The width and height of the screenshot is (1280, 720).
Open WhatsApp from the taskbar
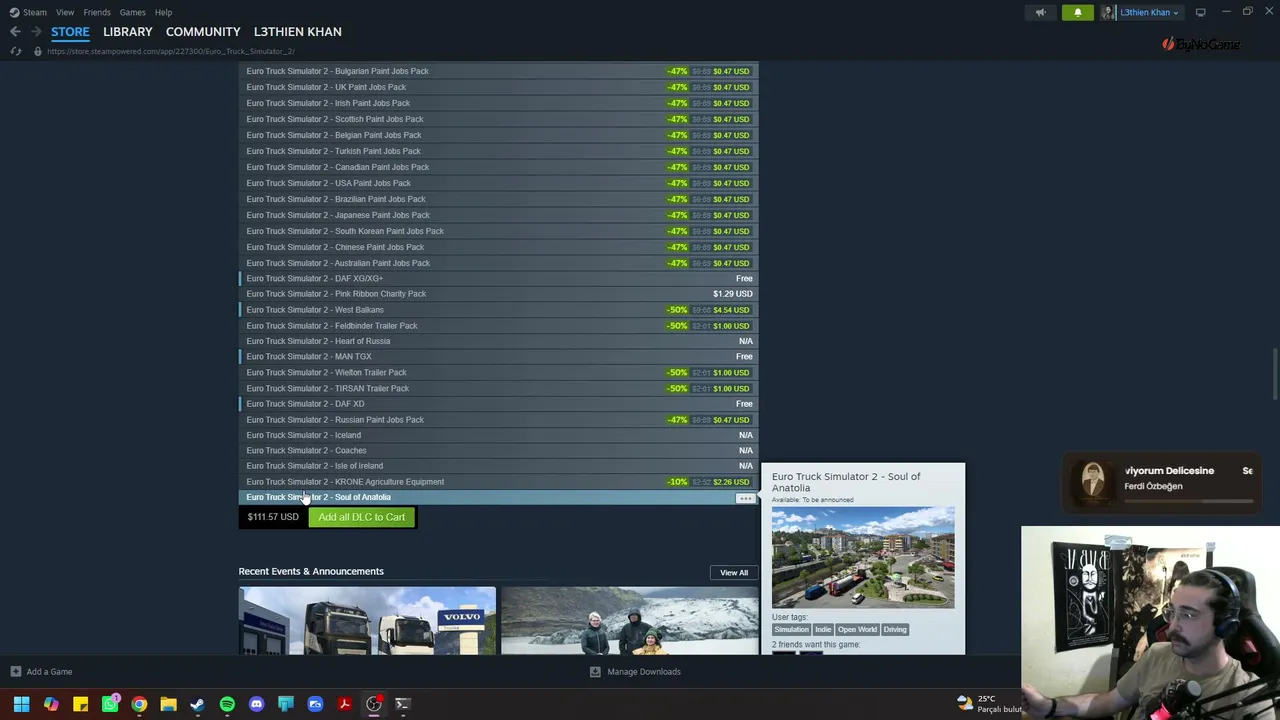pyautogui.click(x=110, y=704)
